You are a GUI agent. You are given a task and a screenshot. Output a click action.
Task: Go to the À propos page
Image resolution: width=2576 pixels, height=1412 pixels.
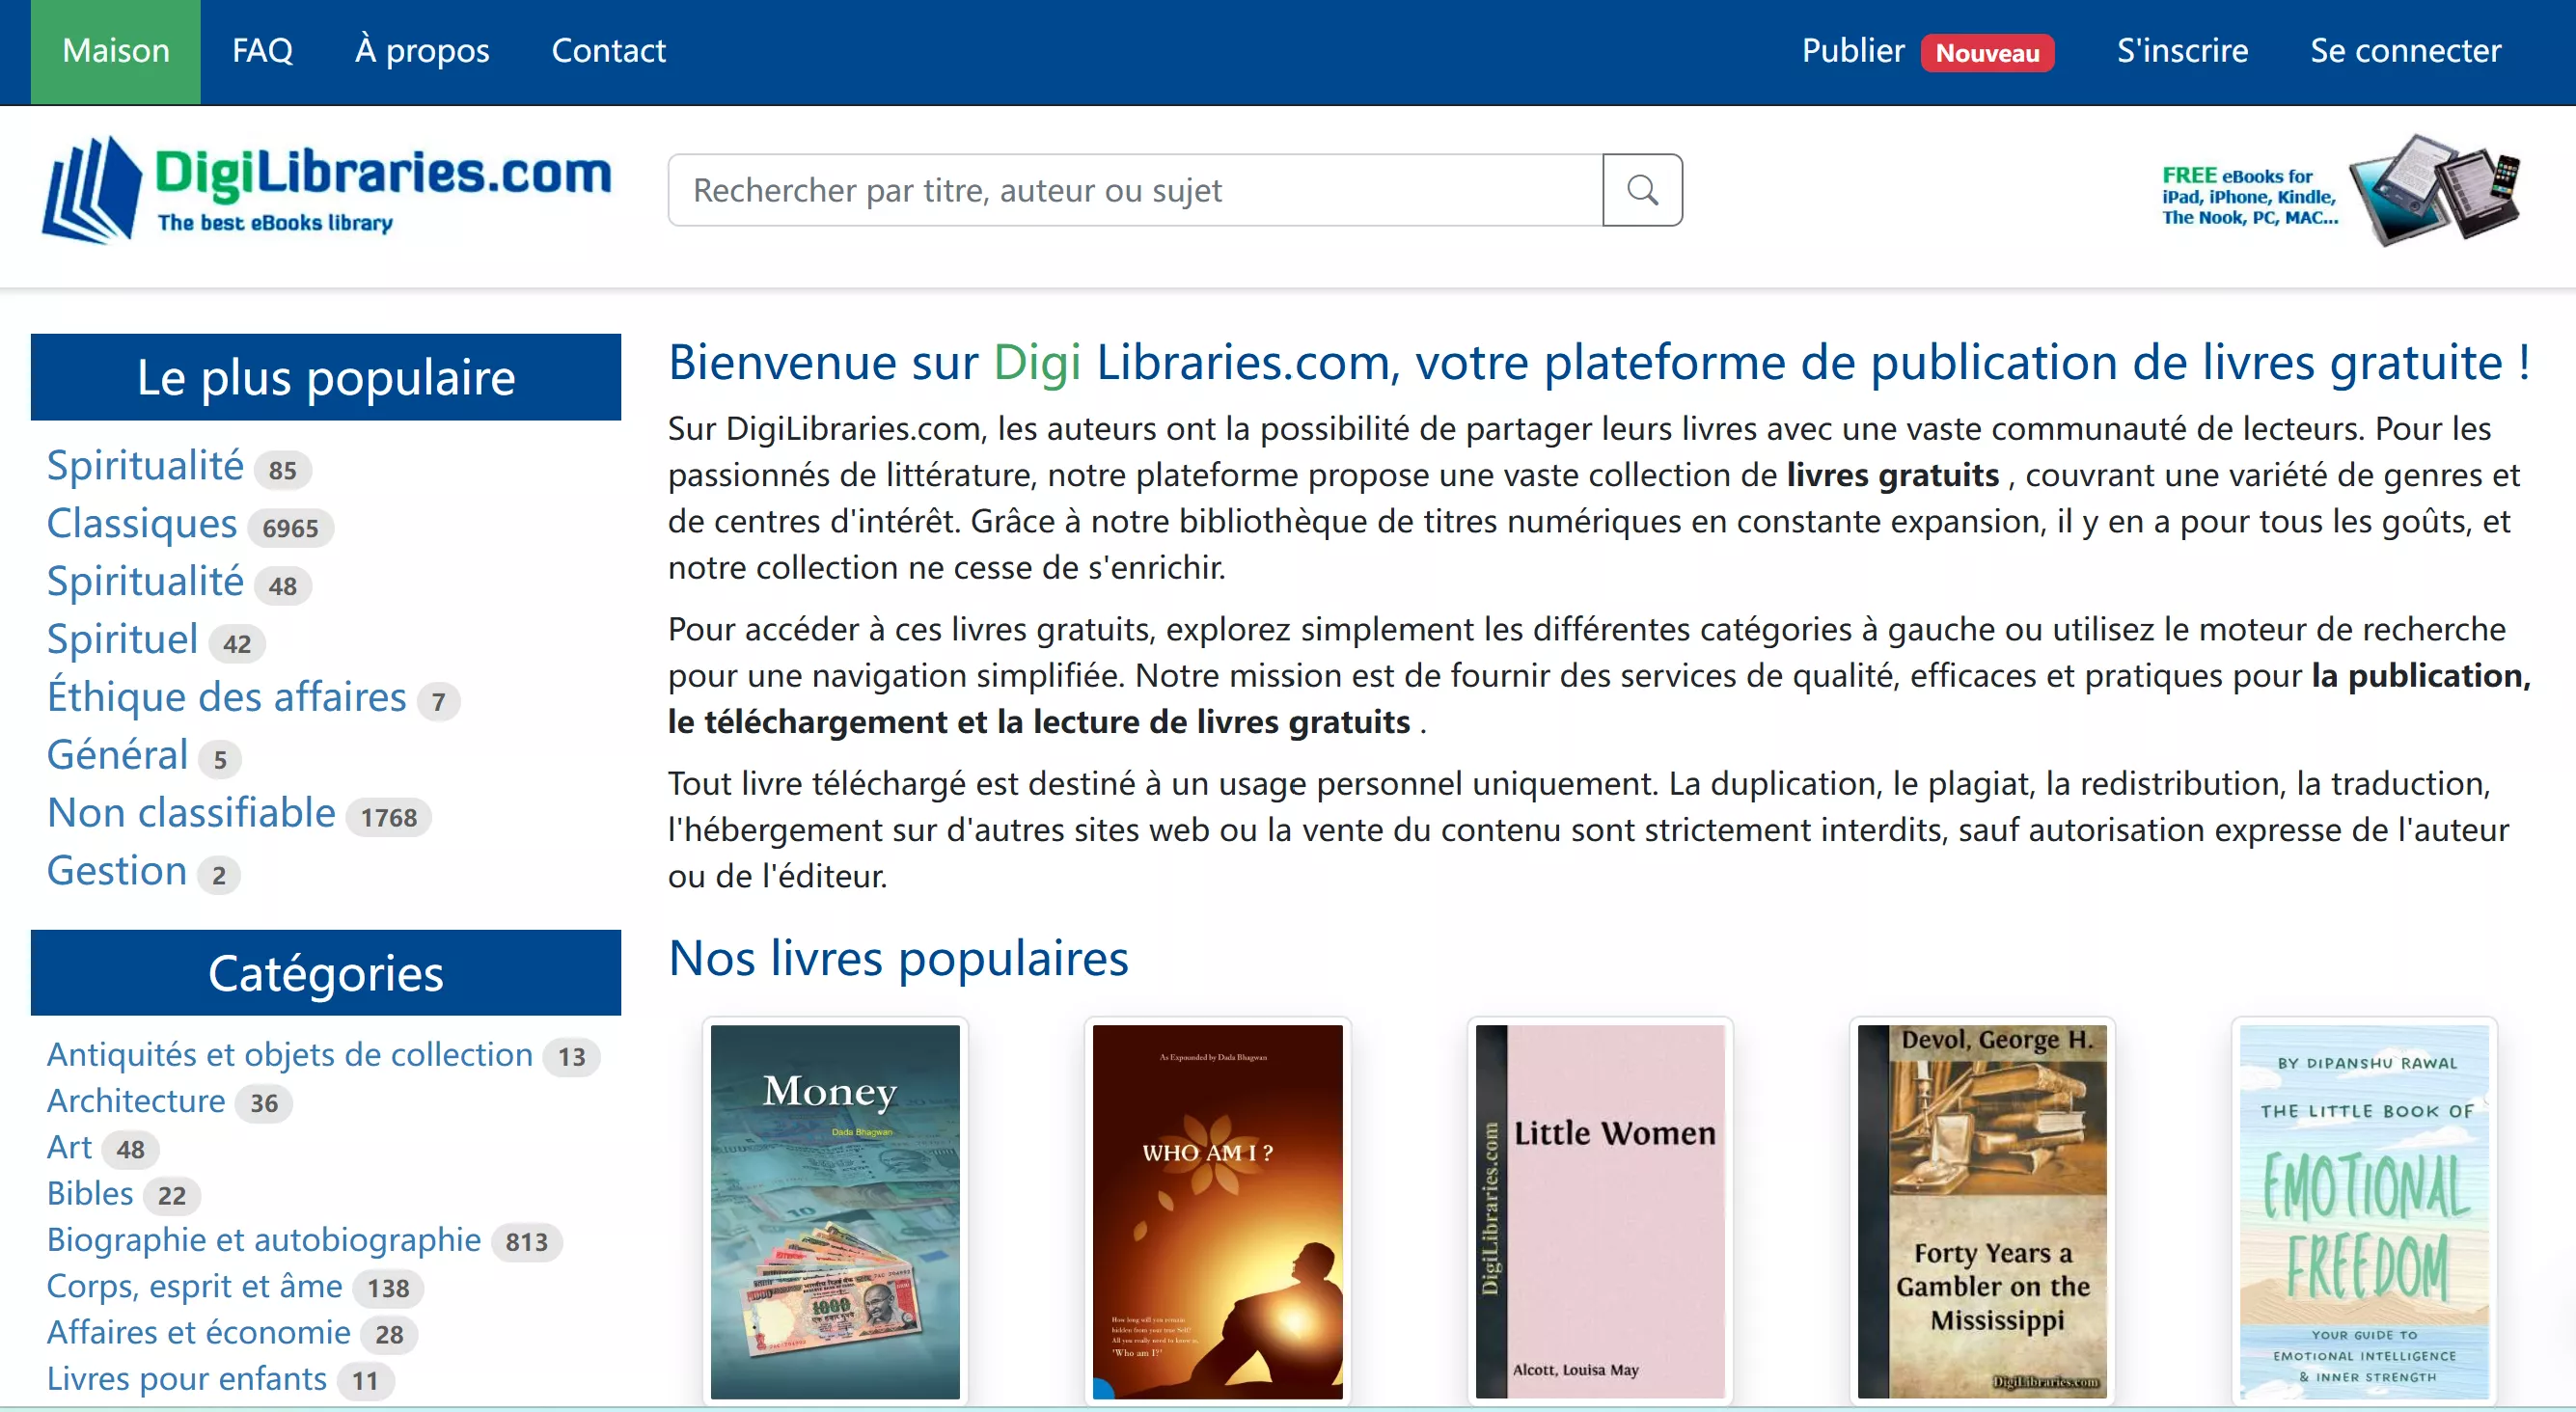pos(422,51)
